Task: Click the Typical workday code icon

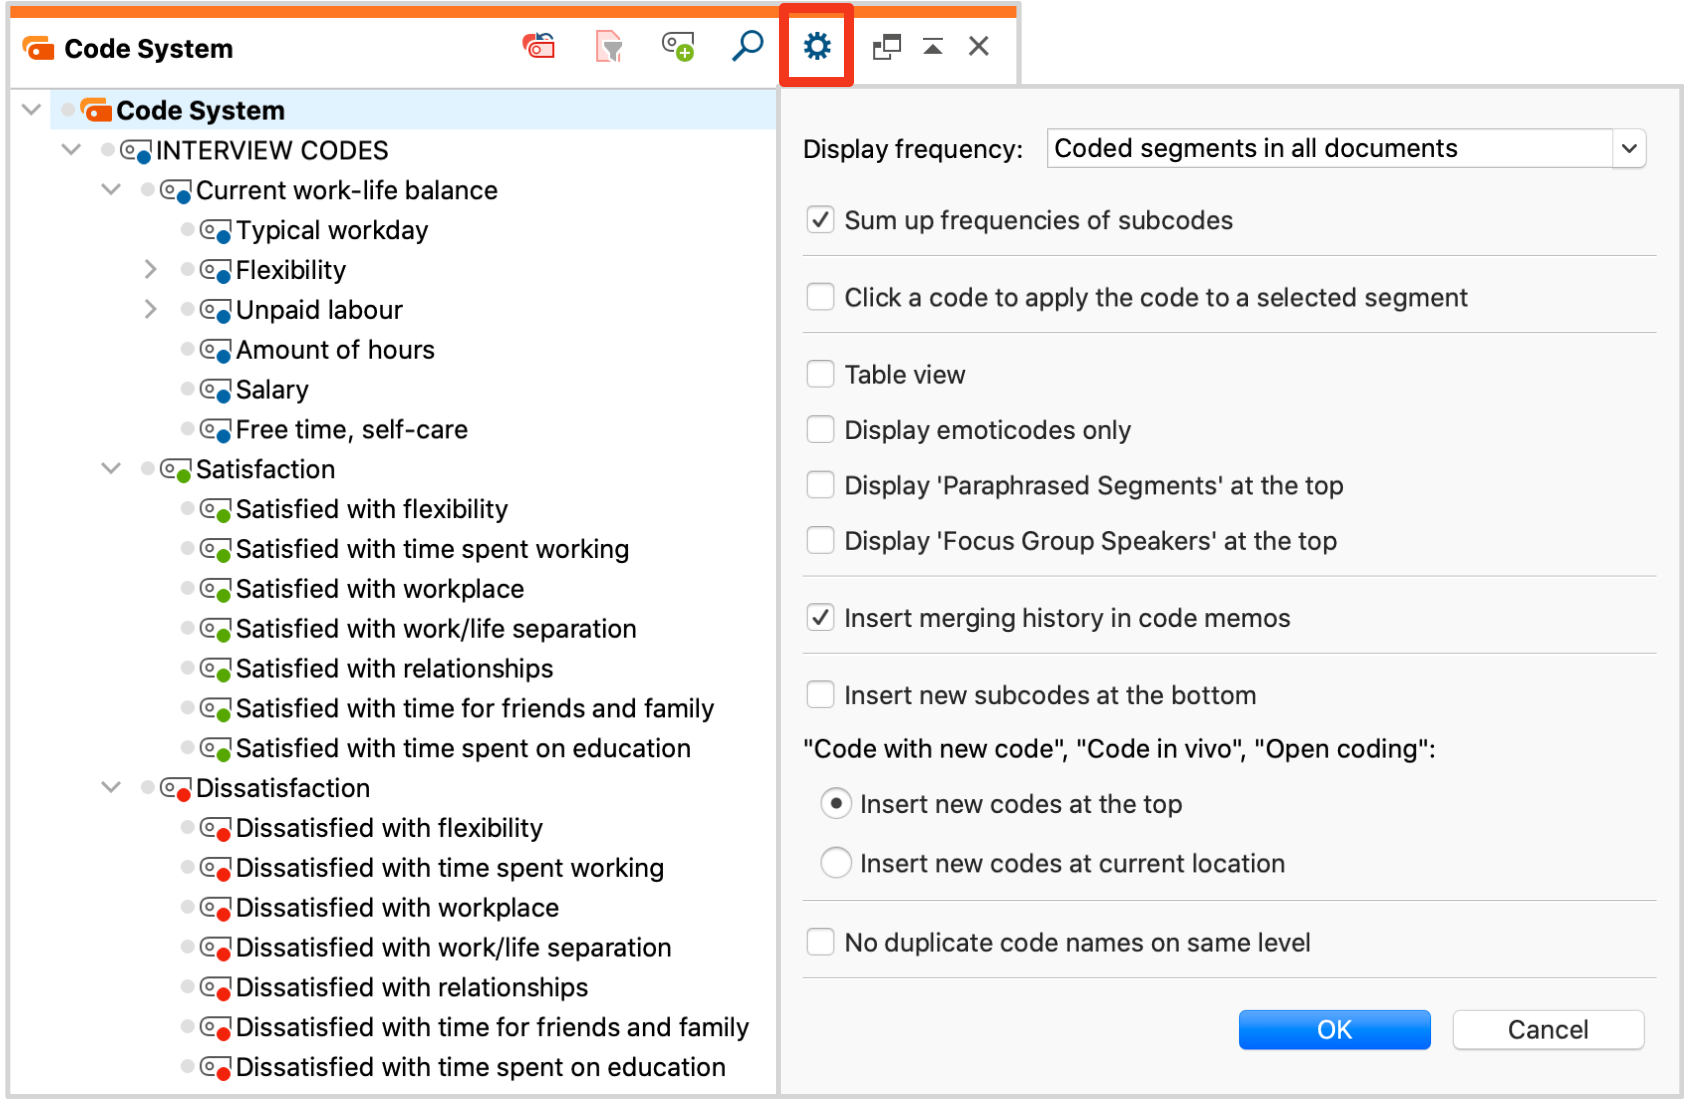Action: pyautogui.click(x=216, y=231)
